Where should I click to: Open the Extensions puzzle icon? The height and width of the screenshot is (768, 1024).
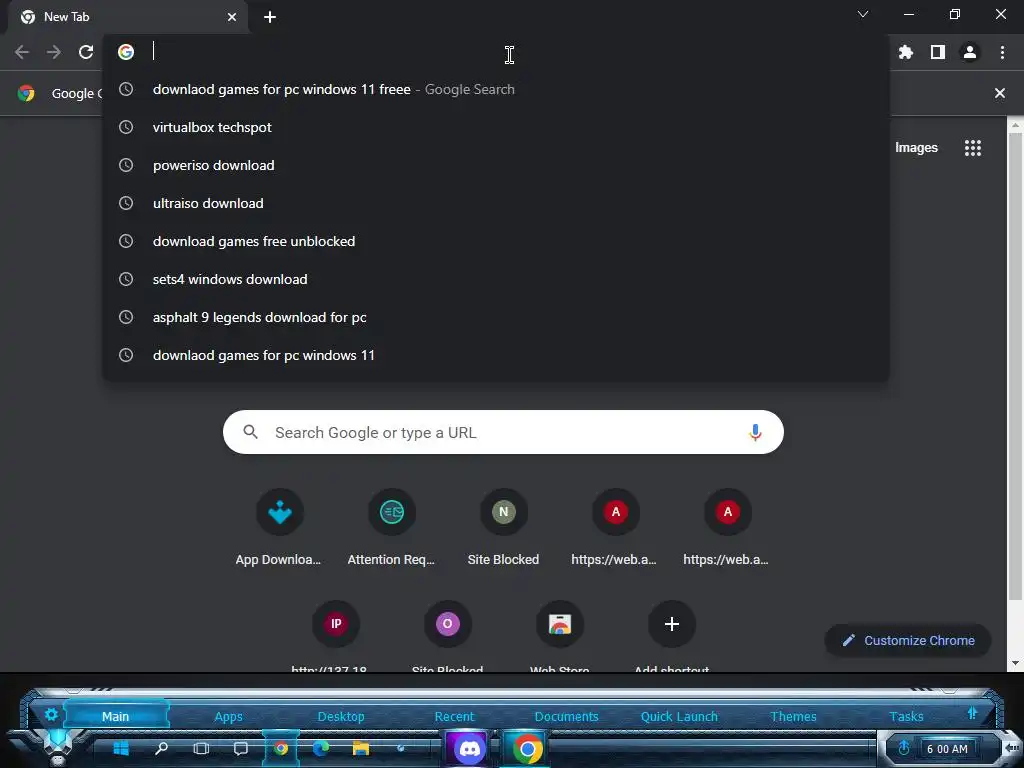tap(906, 52)
